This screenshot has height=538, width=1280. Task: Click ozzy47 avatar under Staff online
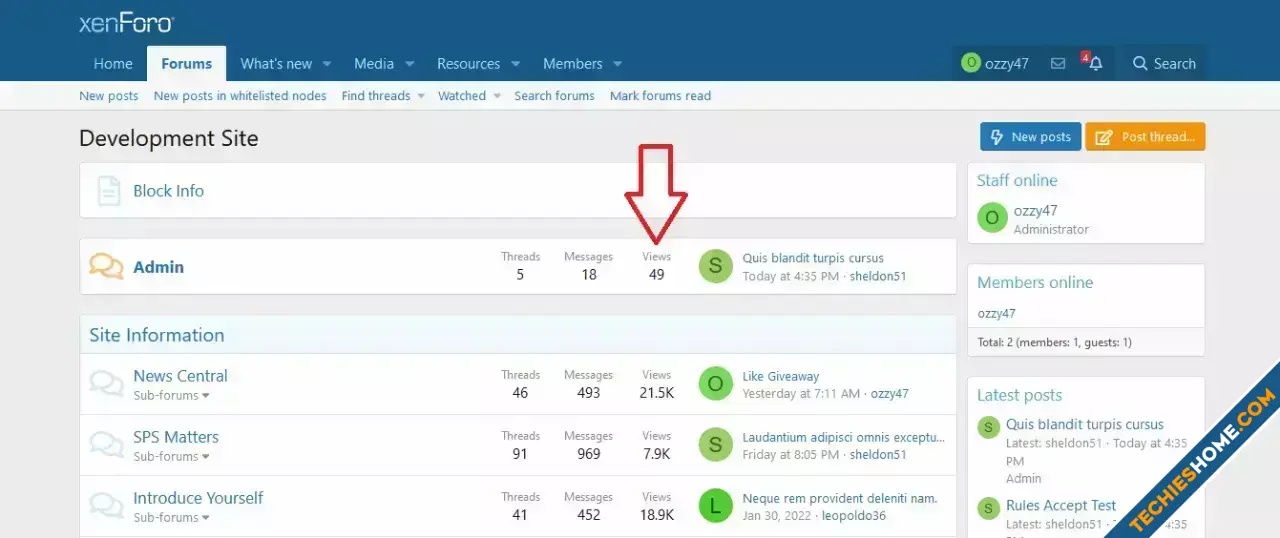[x=992, y=218]
